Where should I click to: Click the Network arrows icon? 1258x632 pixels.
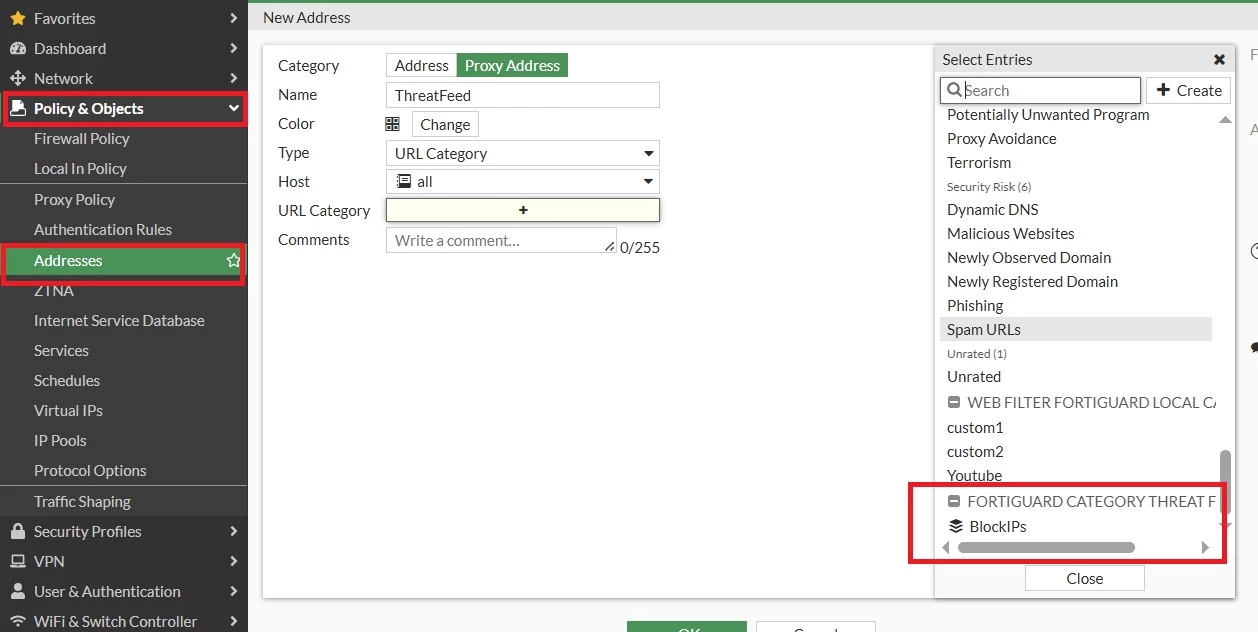click(x=17, y=78)
